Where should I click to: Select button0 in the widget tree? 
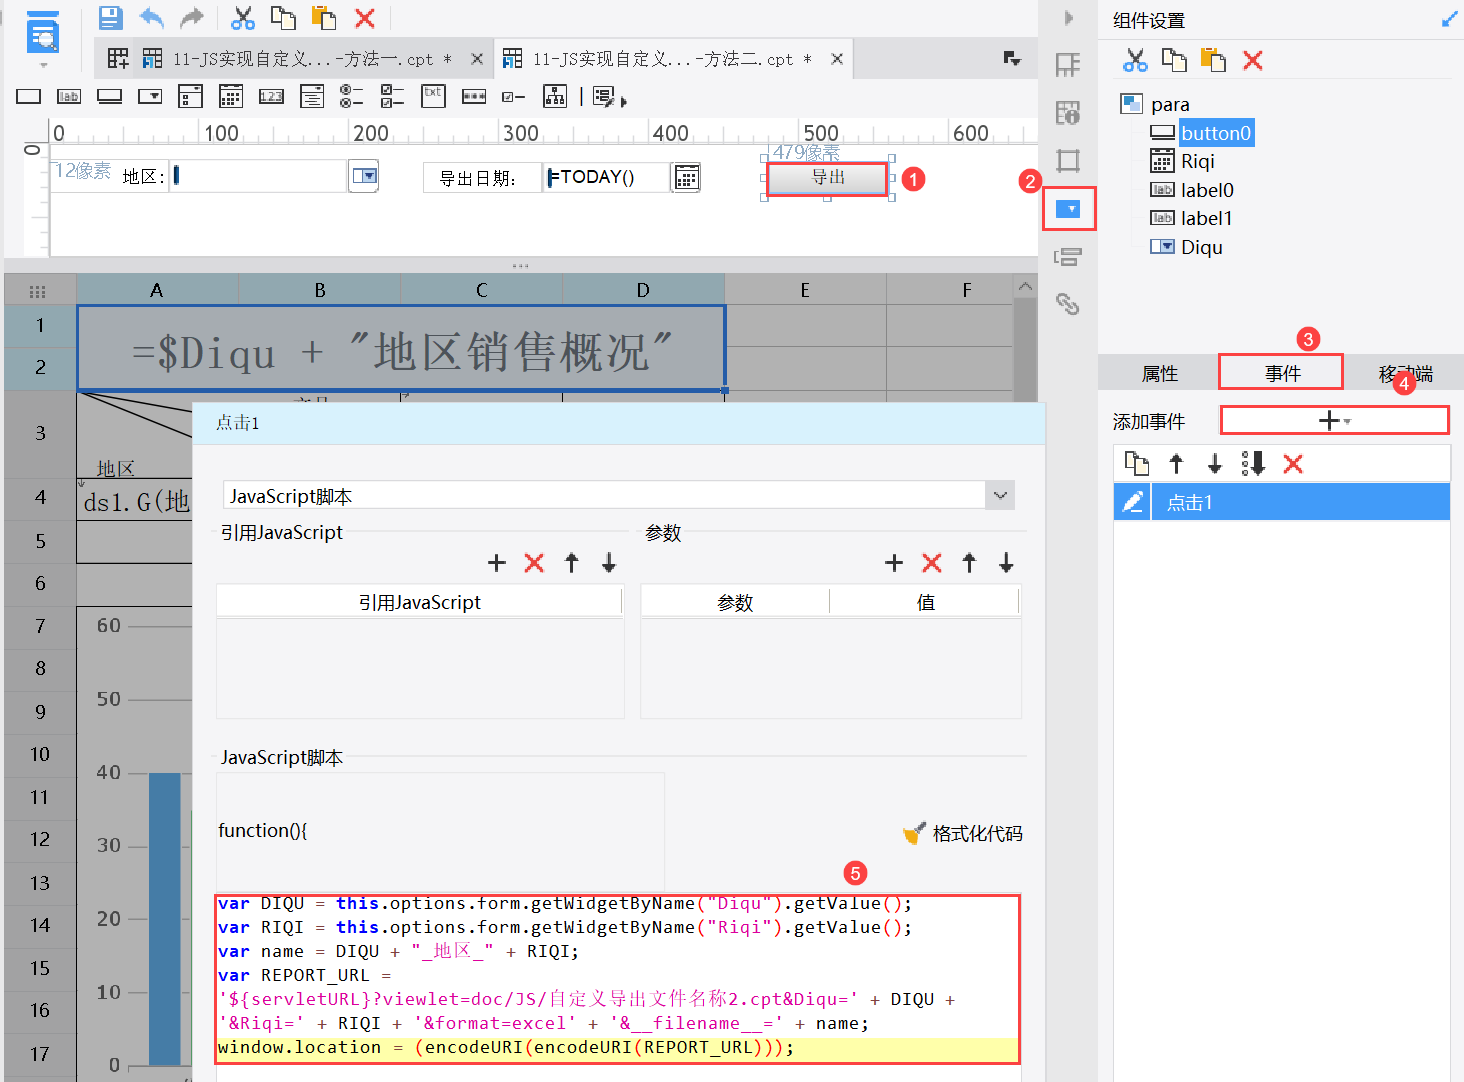(x=1216, y=132)
